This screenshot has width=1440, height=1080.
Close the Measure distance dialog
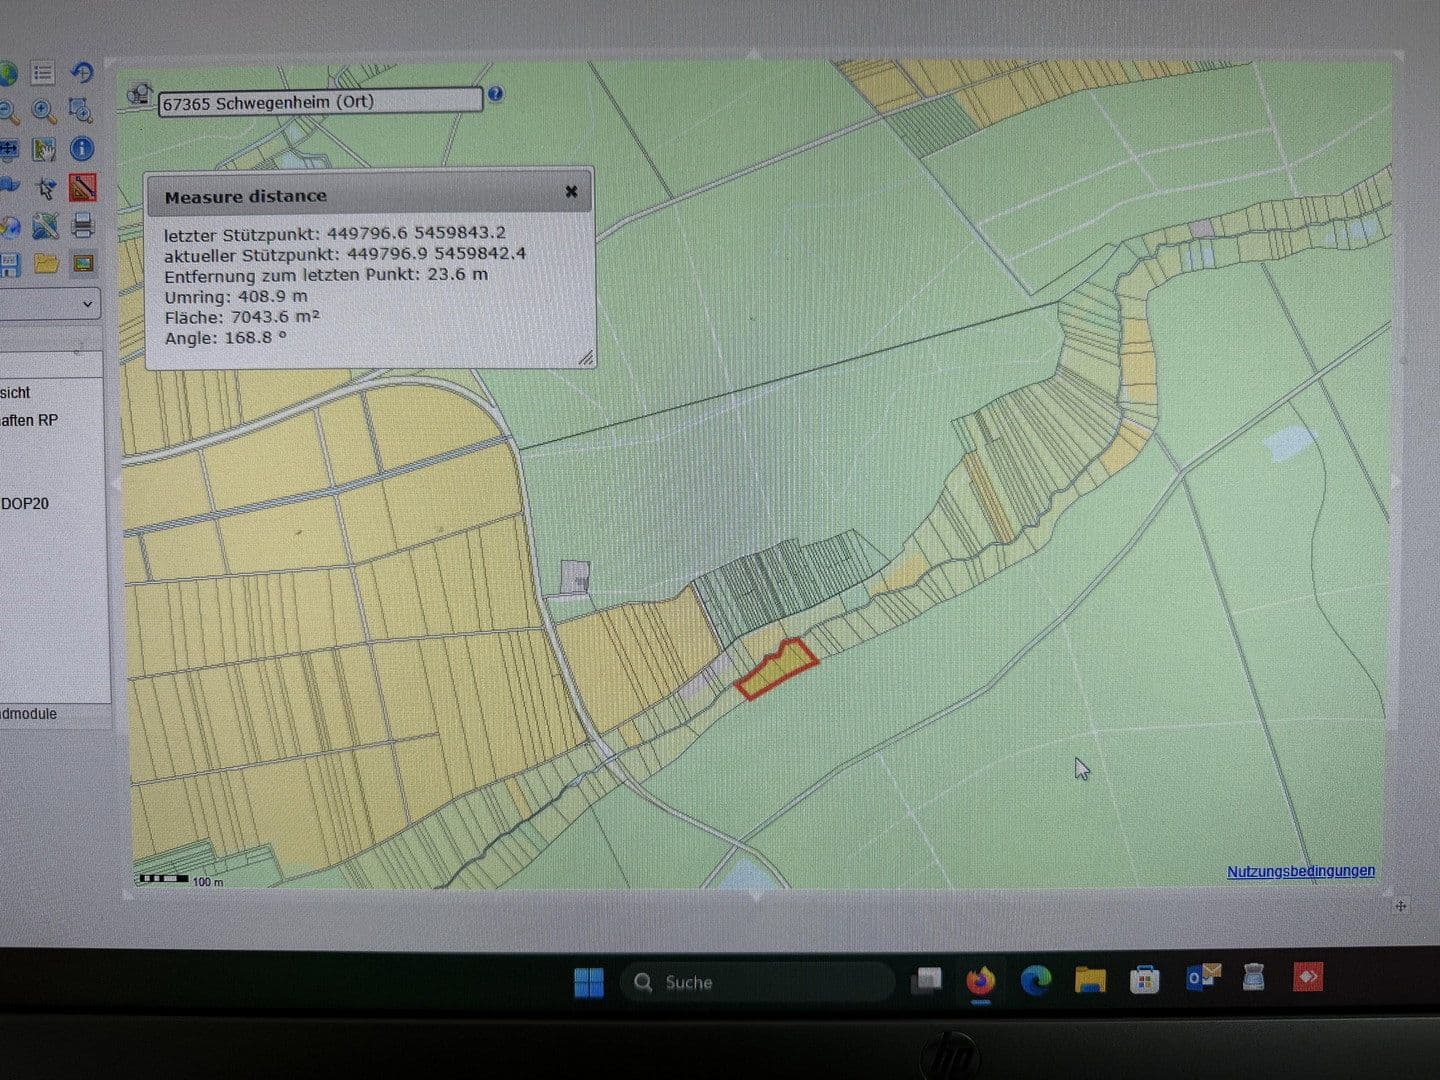(571, 191)
